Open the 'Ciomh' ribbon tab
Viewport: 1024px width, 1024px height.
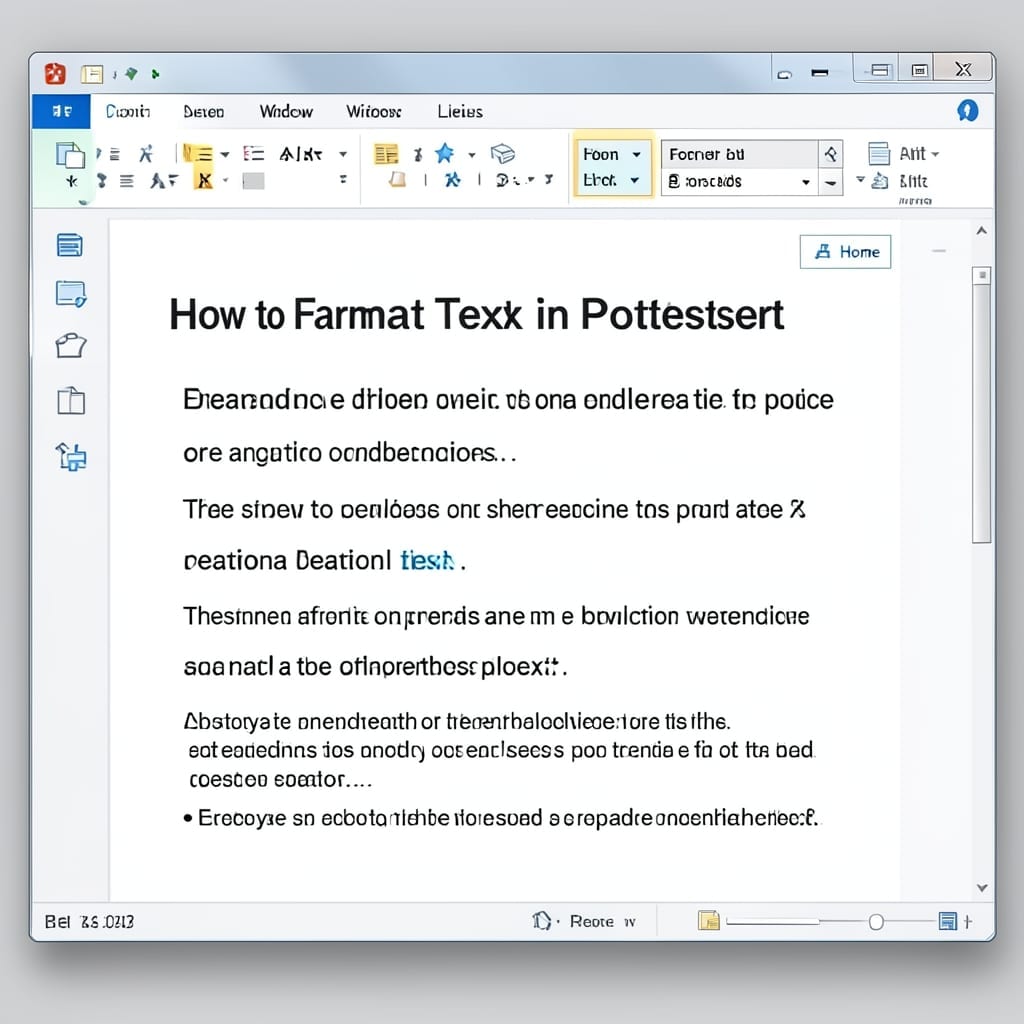pos(128,112)
